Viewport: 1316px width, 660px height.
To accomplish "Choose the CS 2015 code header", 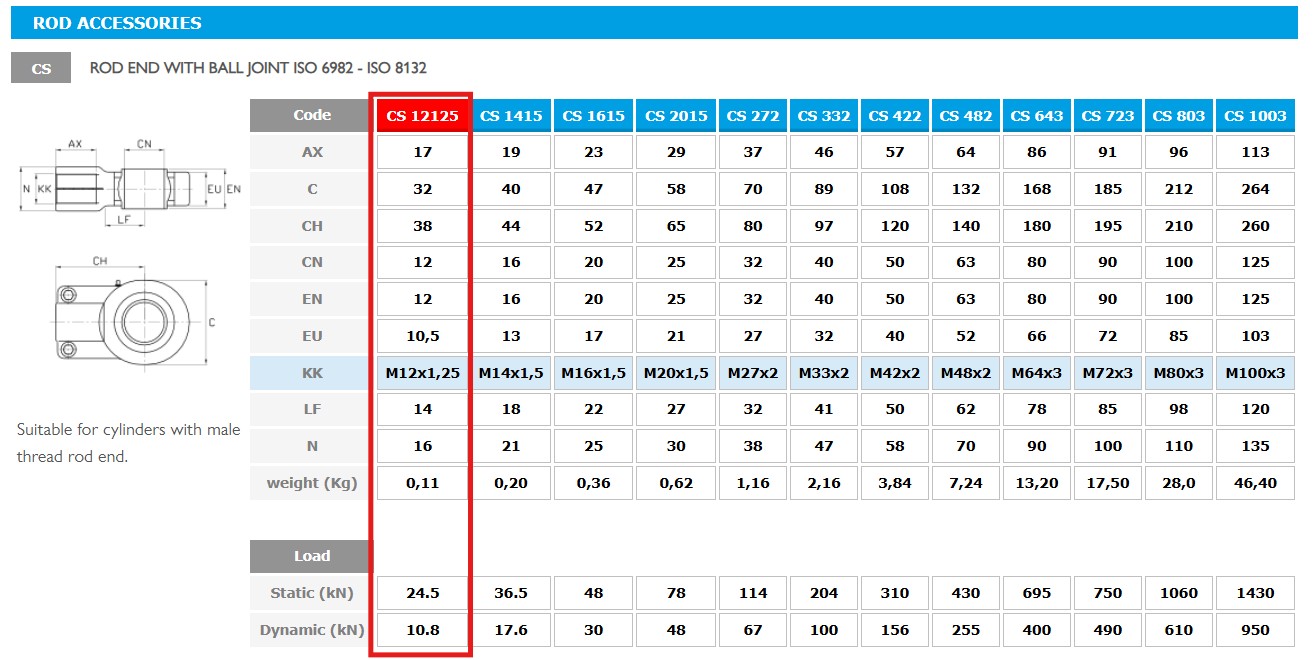I will pos(676,115).
